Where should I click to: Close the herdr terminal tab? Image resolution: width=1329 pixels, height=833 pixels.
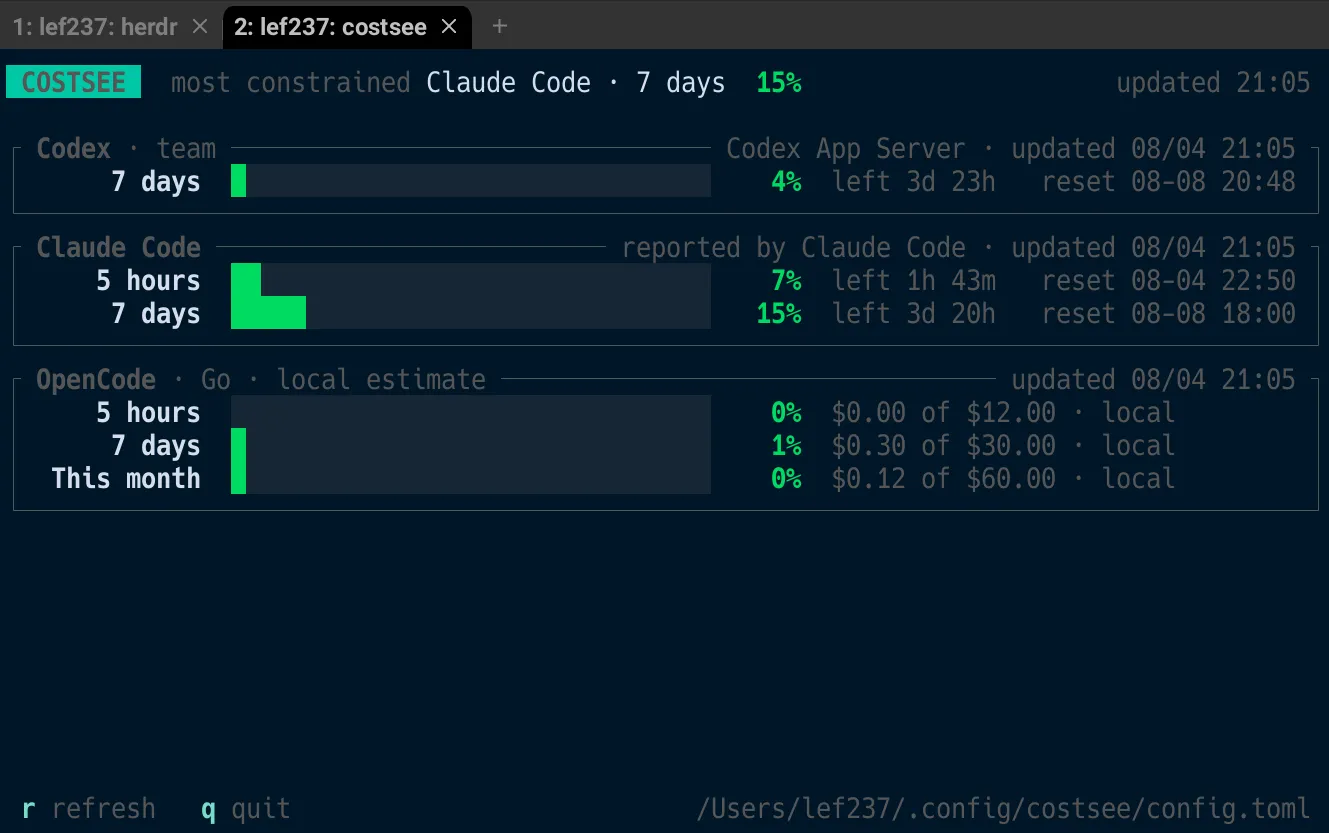pos(200,27)
